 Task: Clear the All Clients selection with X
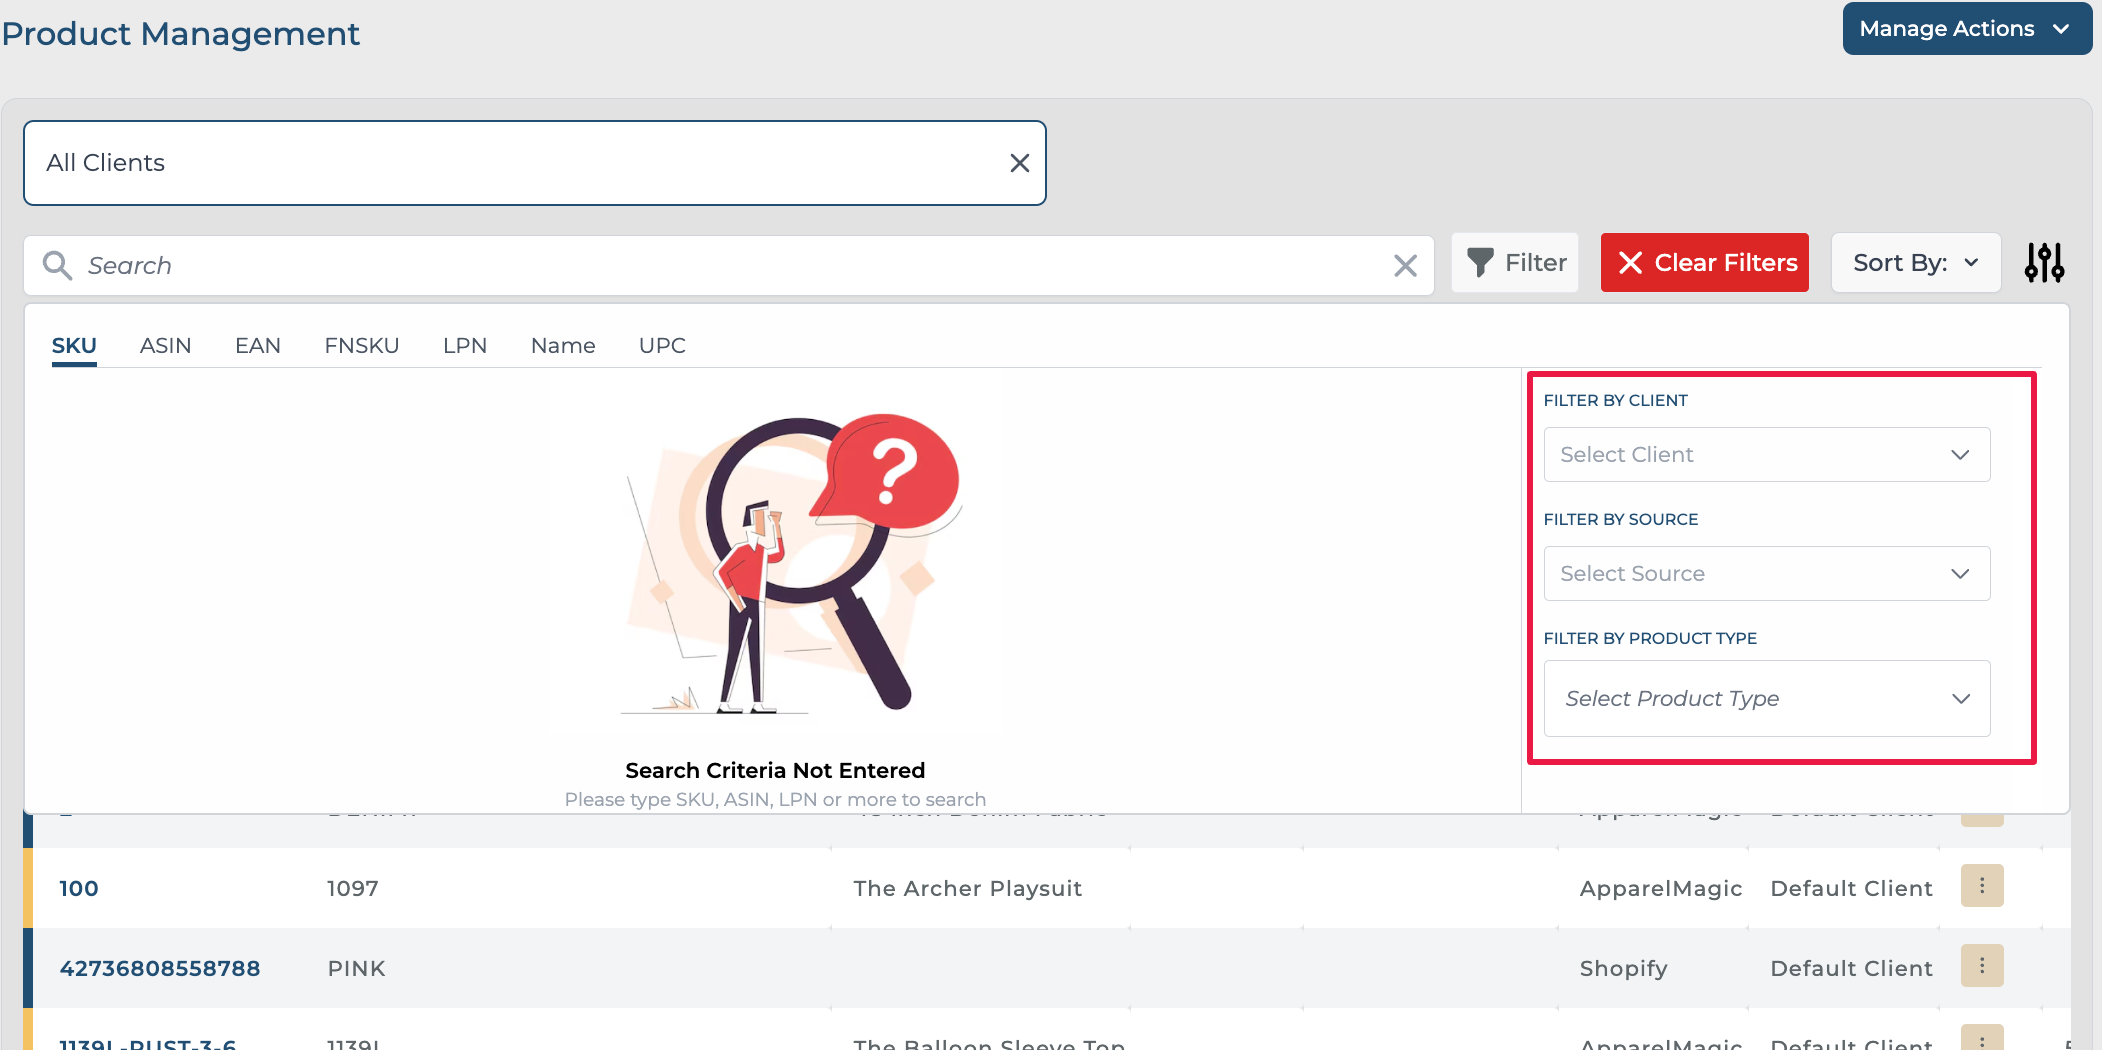[x=1019, y=163]
